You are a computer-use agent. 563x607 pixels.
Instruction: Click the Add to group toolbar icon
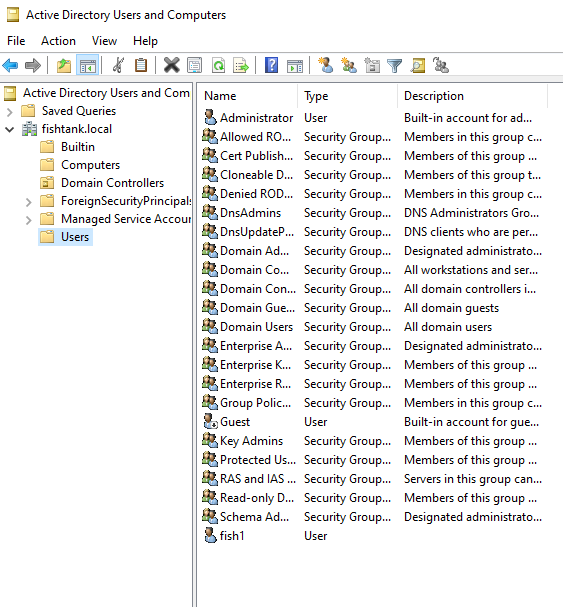pos(441,65)
